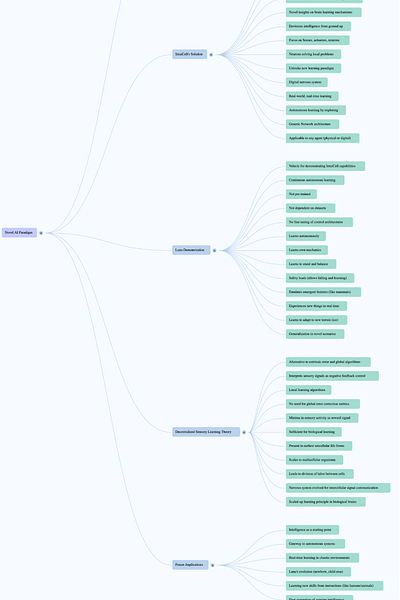Click 'Experiences new things in real time'

(316, 306)
